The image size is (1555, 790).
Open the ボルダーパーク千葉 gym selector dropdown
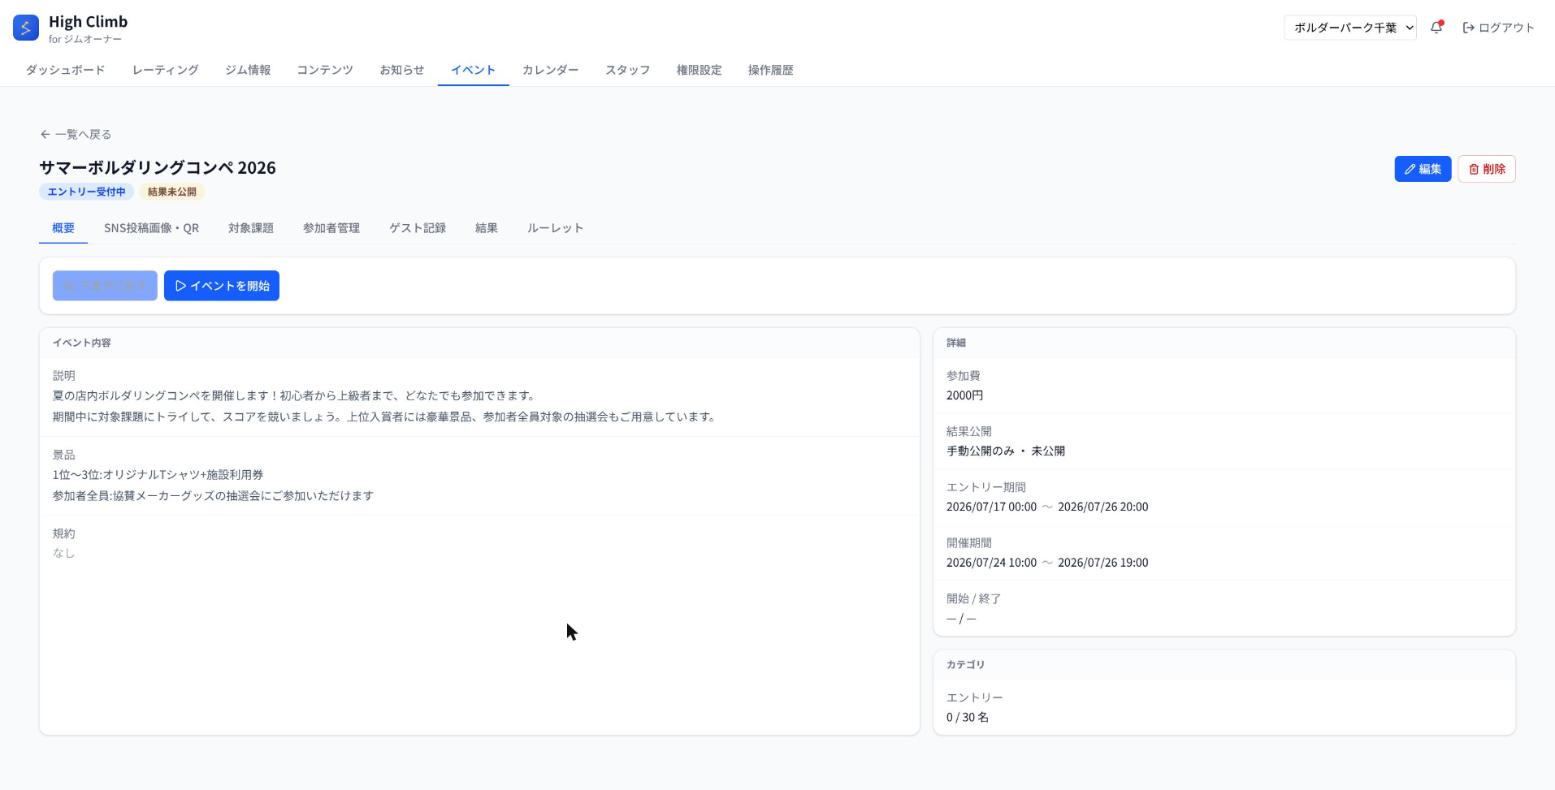[1350, 27]
